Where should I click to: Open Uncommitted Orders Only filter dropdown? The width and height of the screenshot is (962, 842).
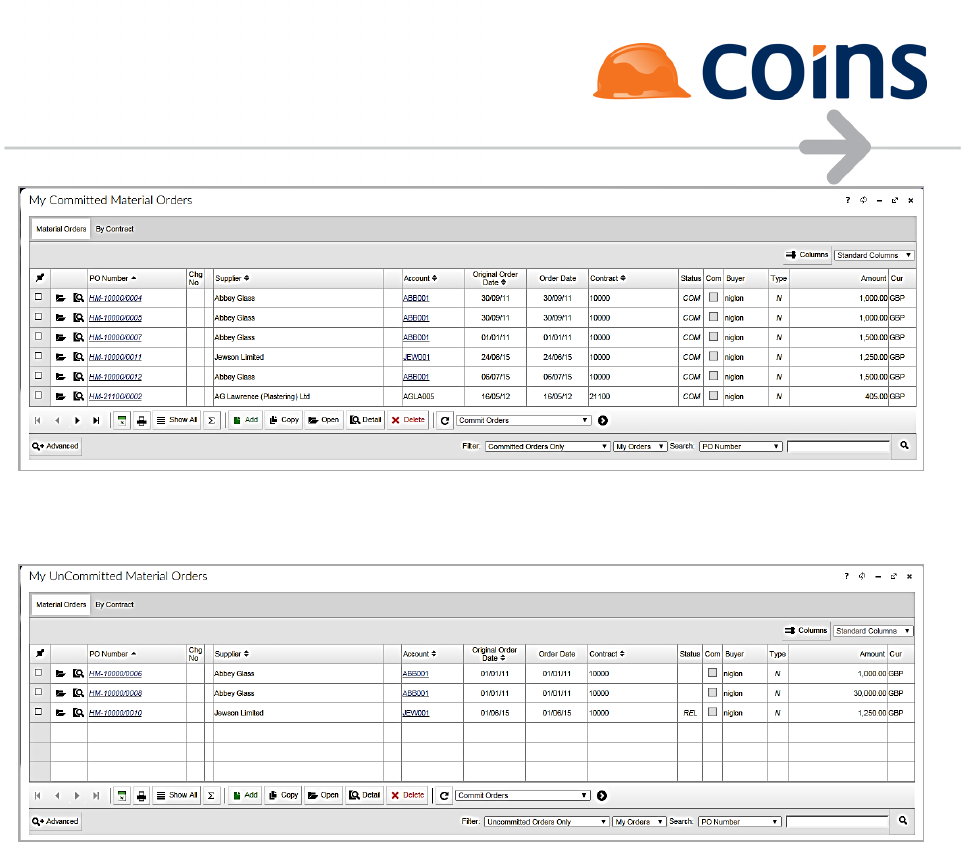[547, 822]
